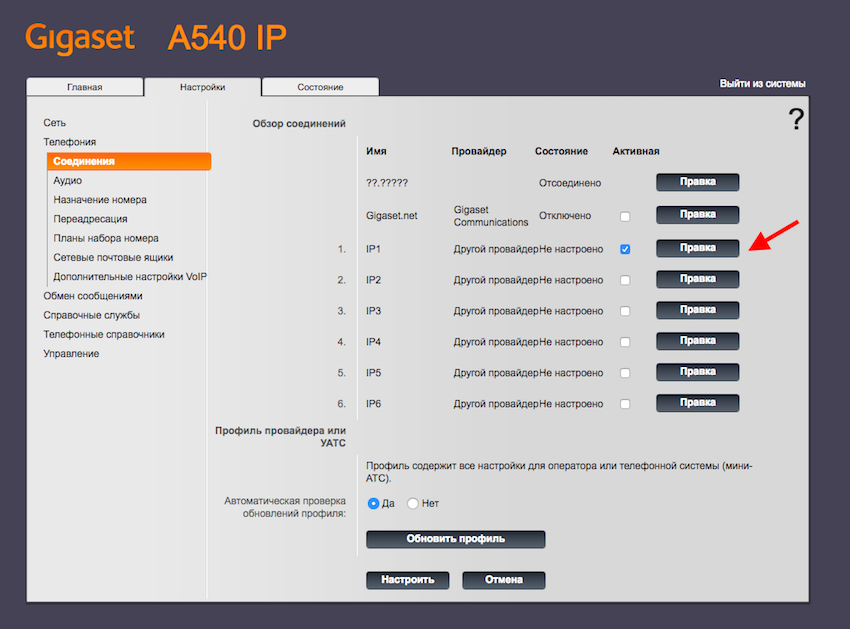Click the Обновить профиль button
850x629 pixels.
455,539
